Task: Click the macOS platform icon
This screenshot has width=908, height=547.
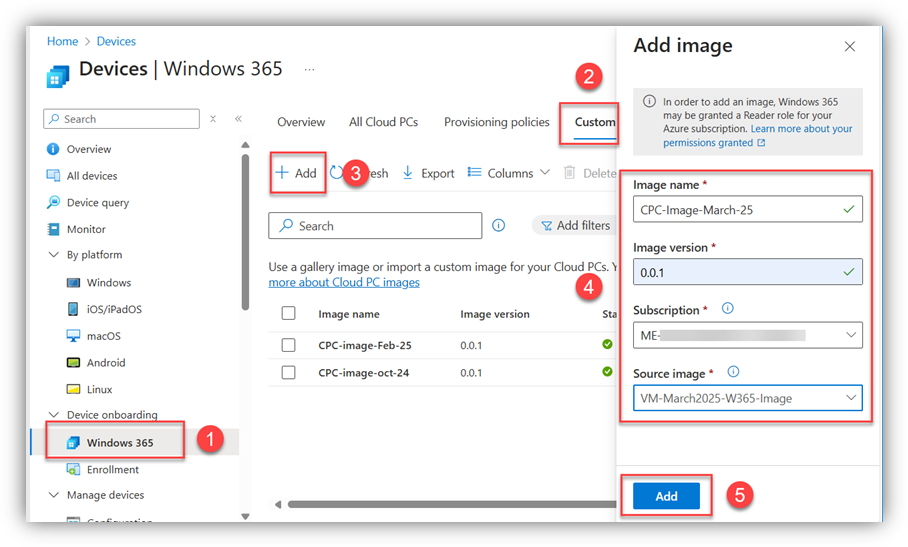Action: point(74,336)
